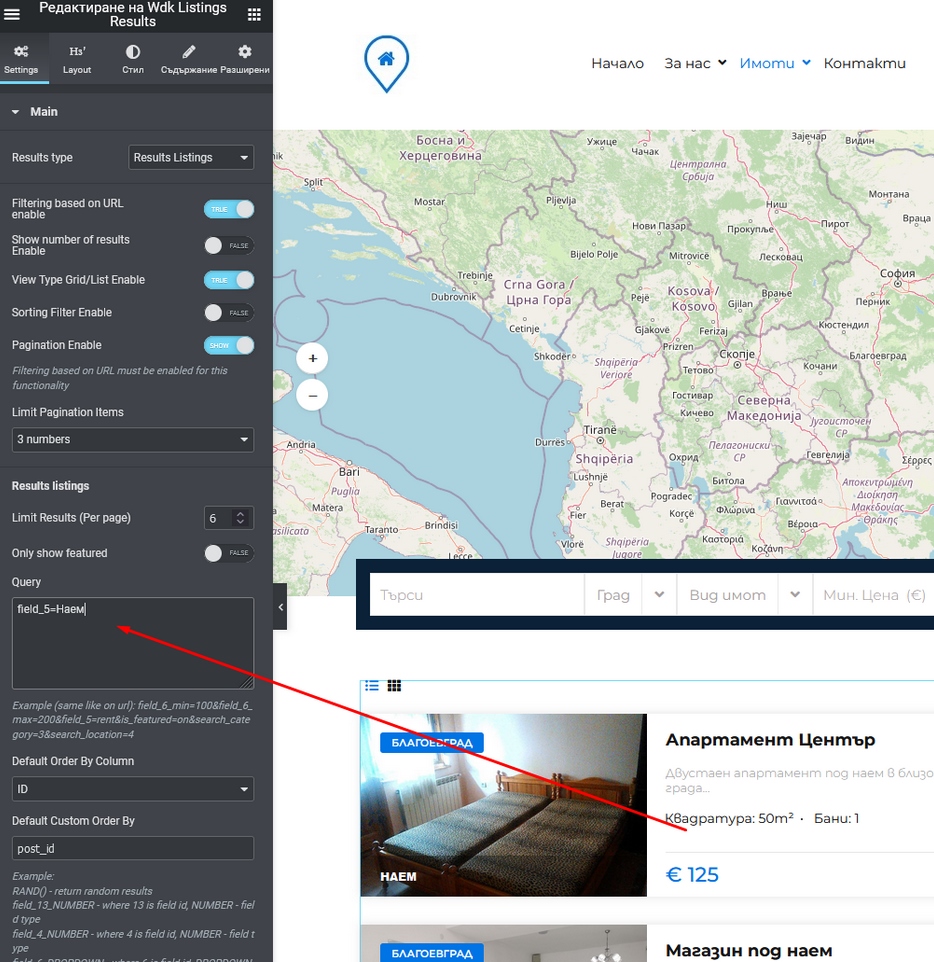Screen dimensions: 934x962
Task: Toggle Only show featured switch
Action: pos(229,553)
